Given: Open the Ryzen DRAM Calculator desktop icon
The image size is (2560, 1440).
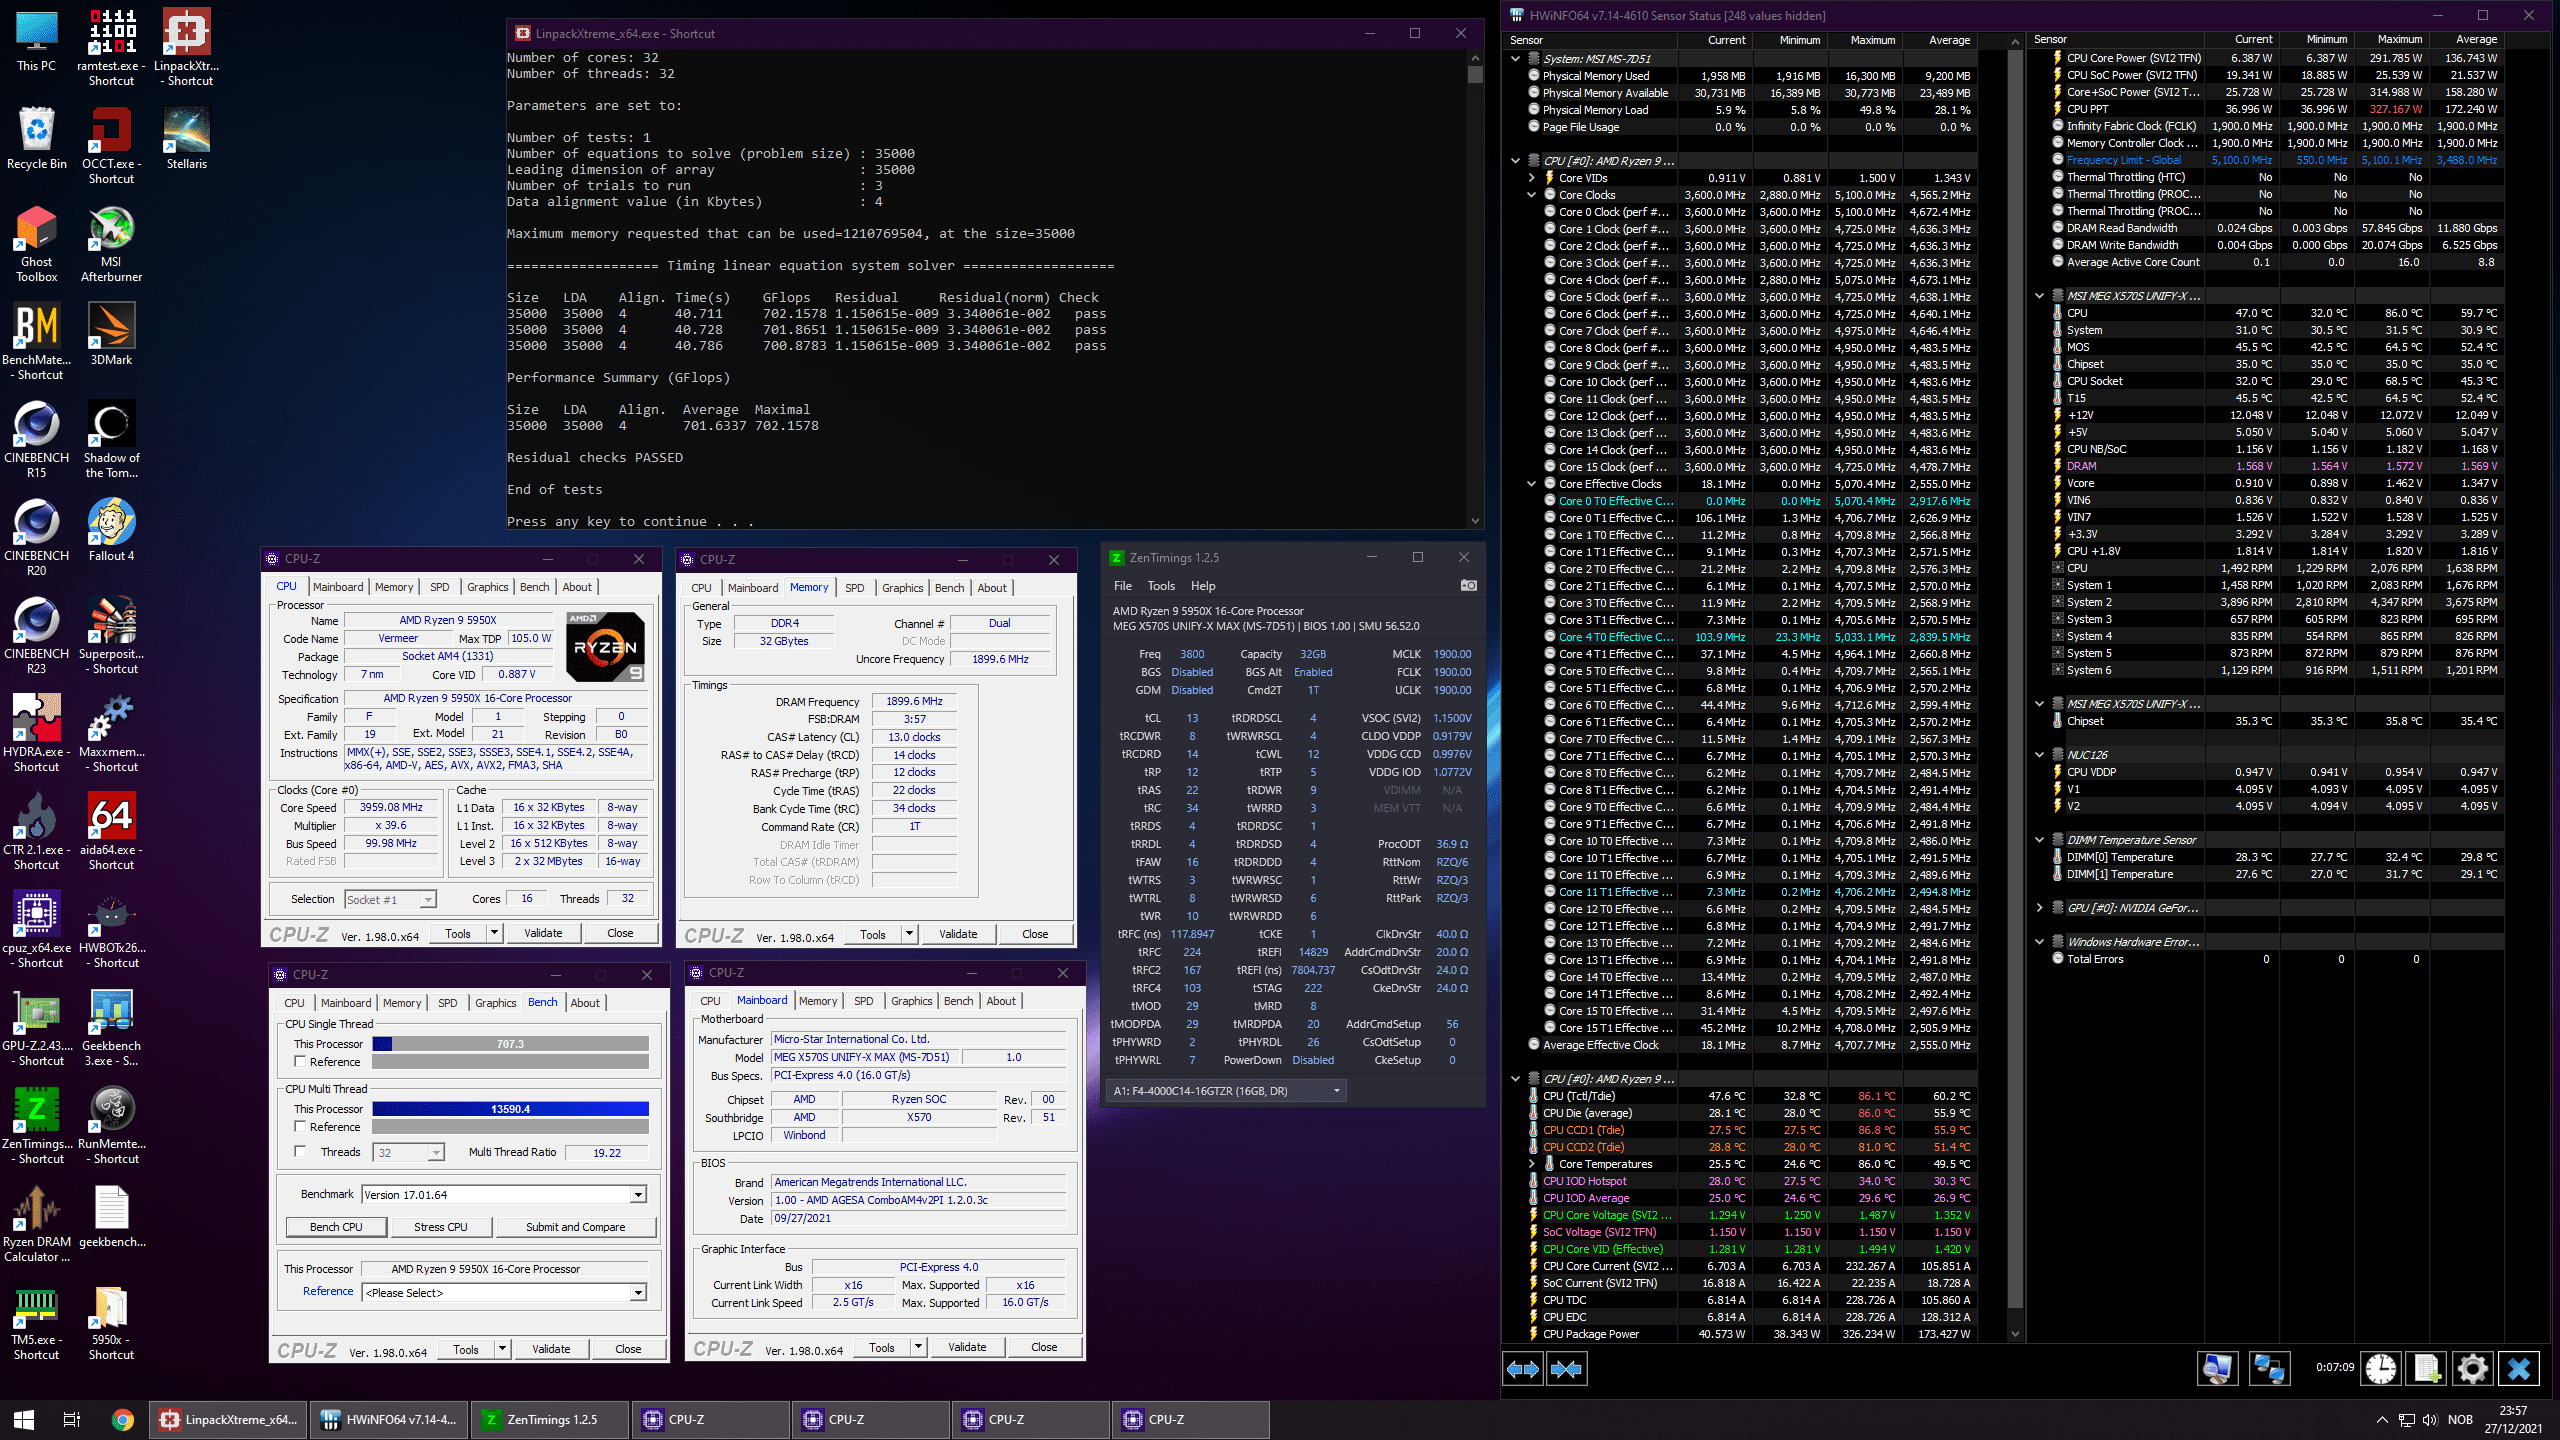Looking at the screenshot, I should [37, 1224].
